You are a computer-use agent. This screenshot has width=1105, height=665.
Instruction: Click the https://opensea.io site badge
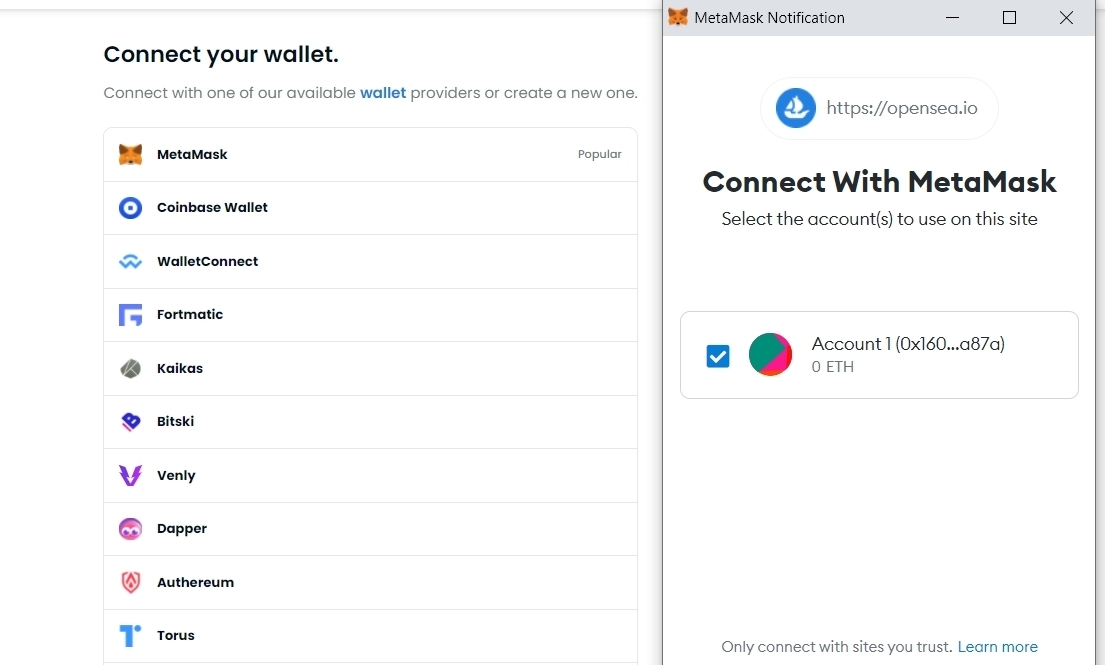point(879,108)
